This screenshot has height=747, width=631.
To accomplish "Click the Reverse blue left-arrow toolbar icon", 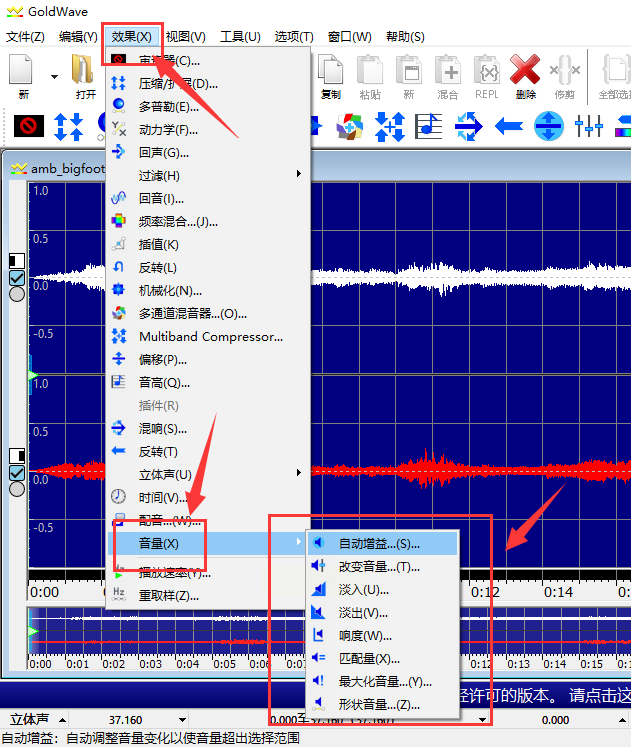I will [x=509, y=126].
